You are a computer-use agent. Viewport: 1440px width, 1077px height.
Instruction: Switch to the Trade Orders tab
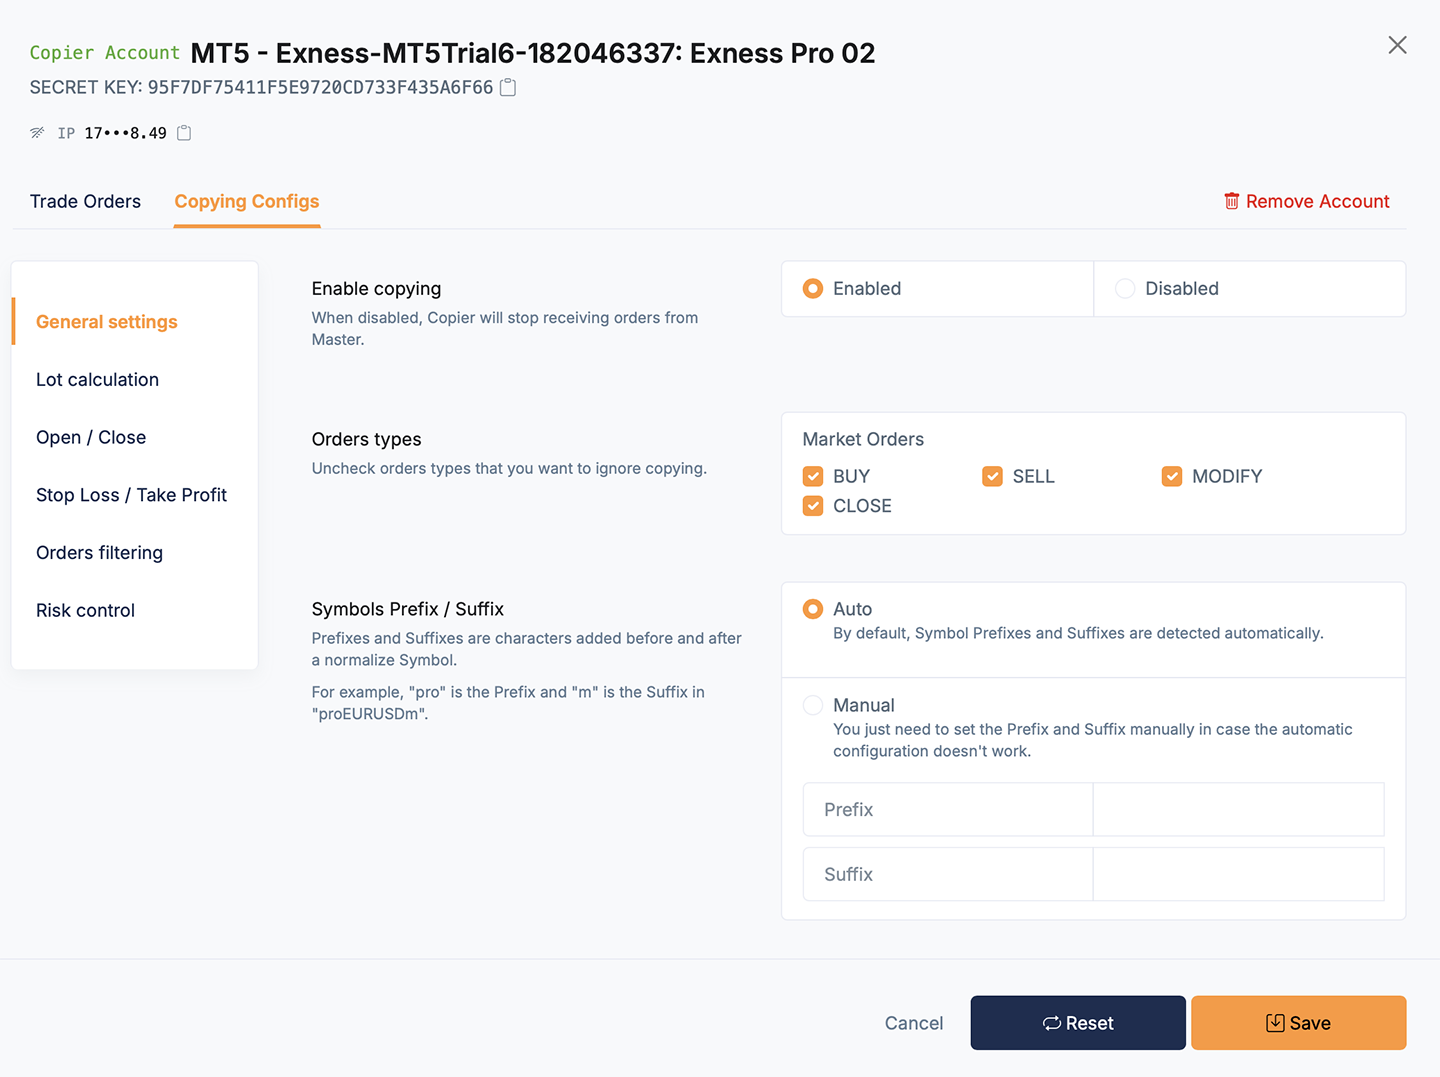(x=85, y=201)
